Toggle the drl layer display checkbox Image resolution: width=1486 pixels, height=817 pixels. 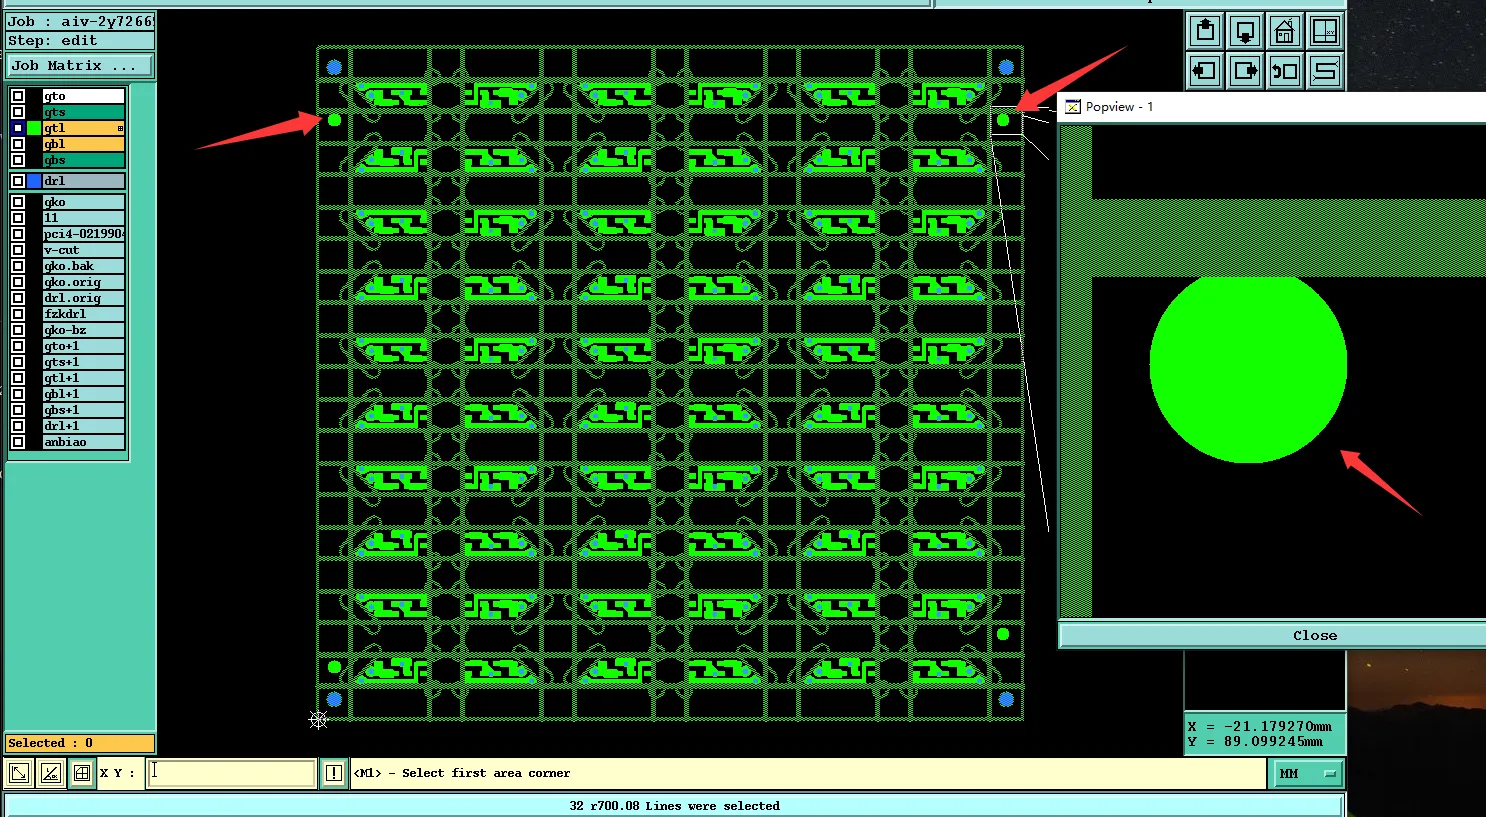18,181
